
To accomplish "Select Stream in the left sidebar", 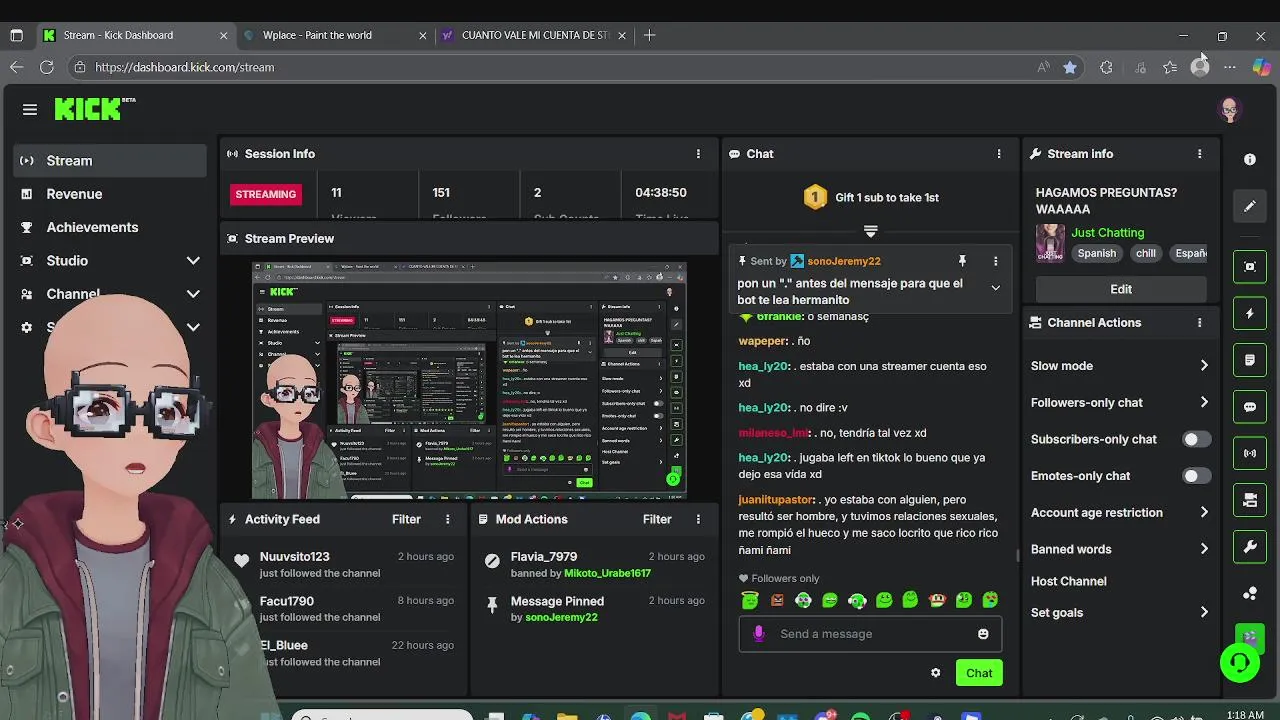I will tap(110, 161).
